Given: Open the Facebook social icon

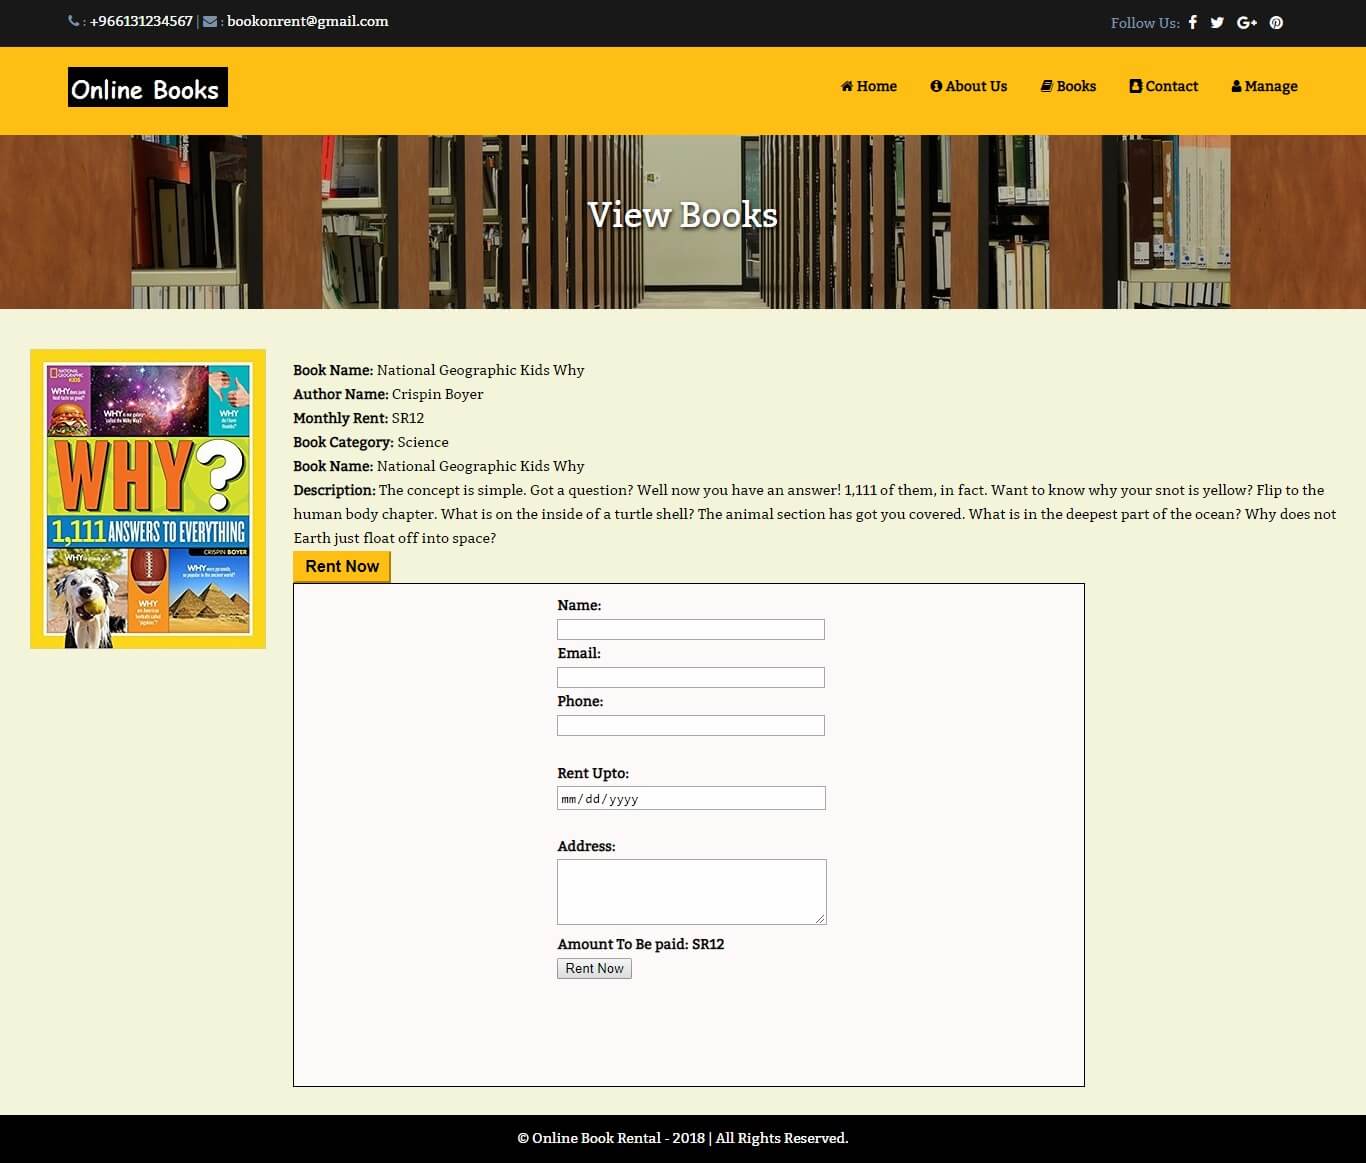Looking at the screenshot, I should (1192, 22).
